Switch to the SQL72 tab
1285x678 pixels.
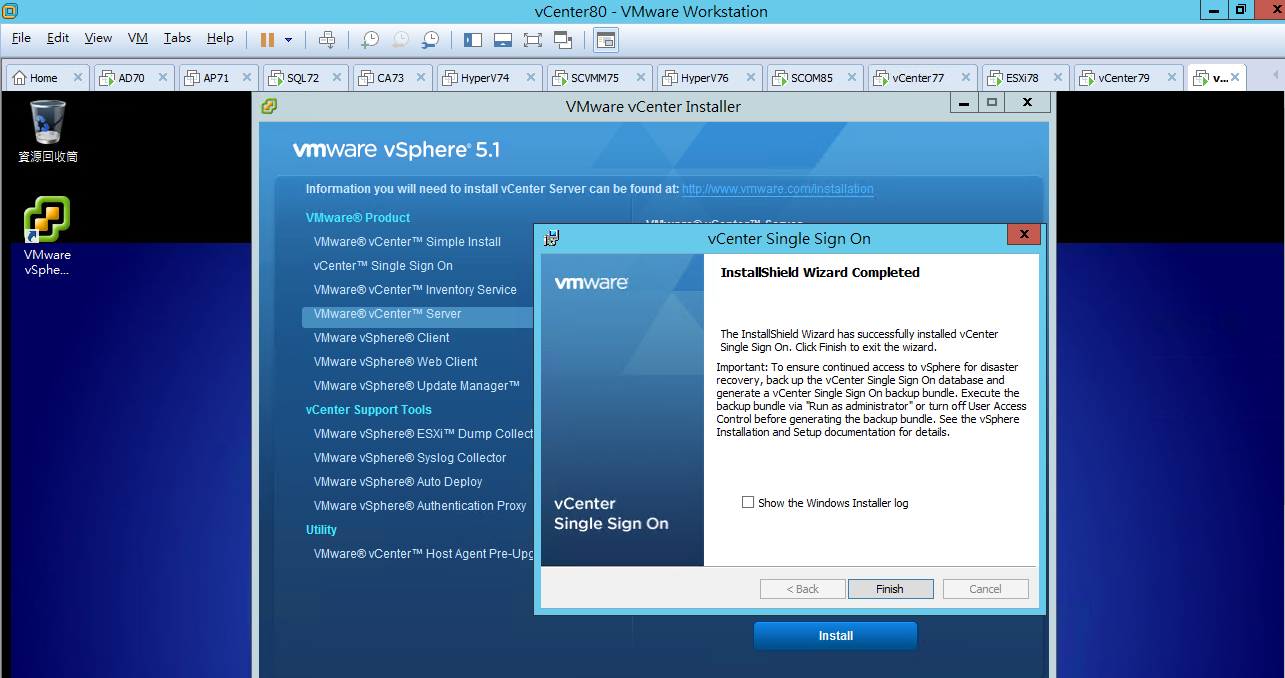tap(304, 78)
